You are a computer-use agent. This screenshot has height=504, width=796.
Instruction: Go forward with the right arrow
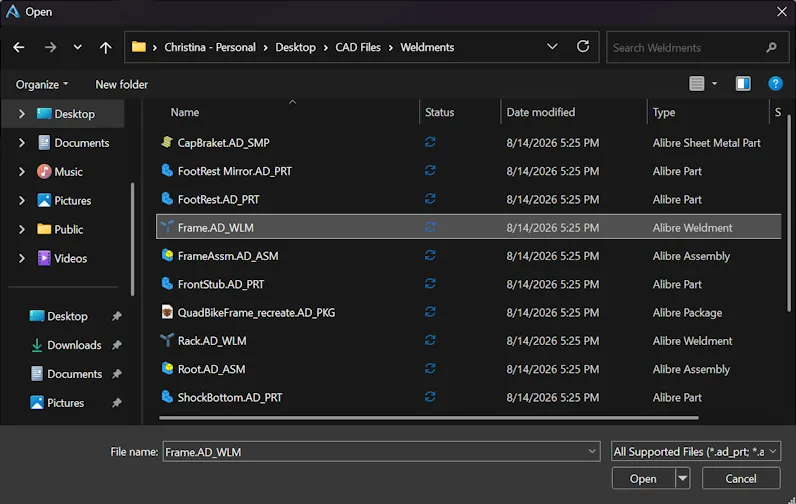pyautogui.click(x=50, y=47)
